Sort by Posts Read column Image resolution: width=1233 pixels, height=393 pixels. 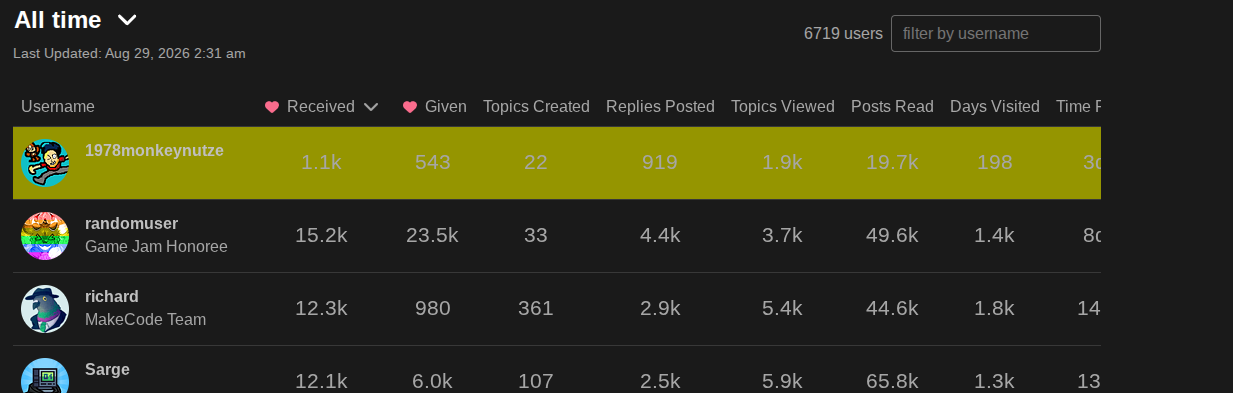[892, 106]
